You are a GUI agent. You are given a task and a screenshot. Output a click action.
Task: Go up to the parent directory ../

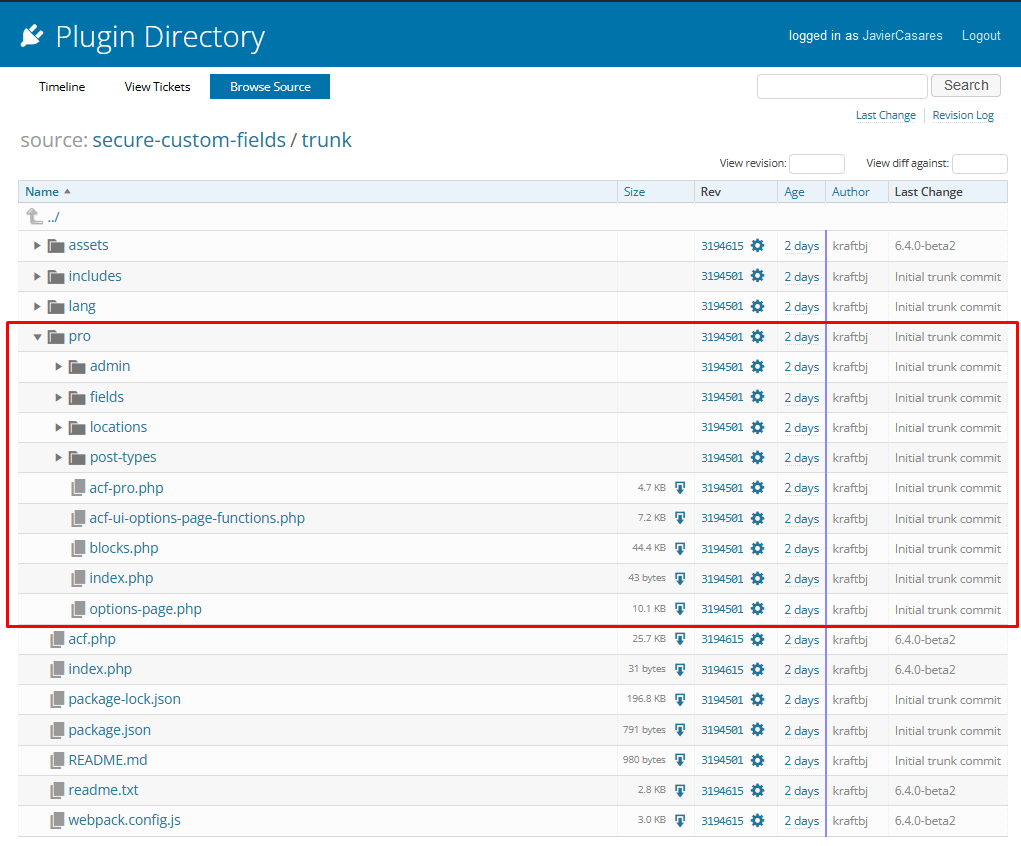click(53, 218)
